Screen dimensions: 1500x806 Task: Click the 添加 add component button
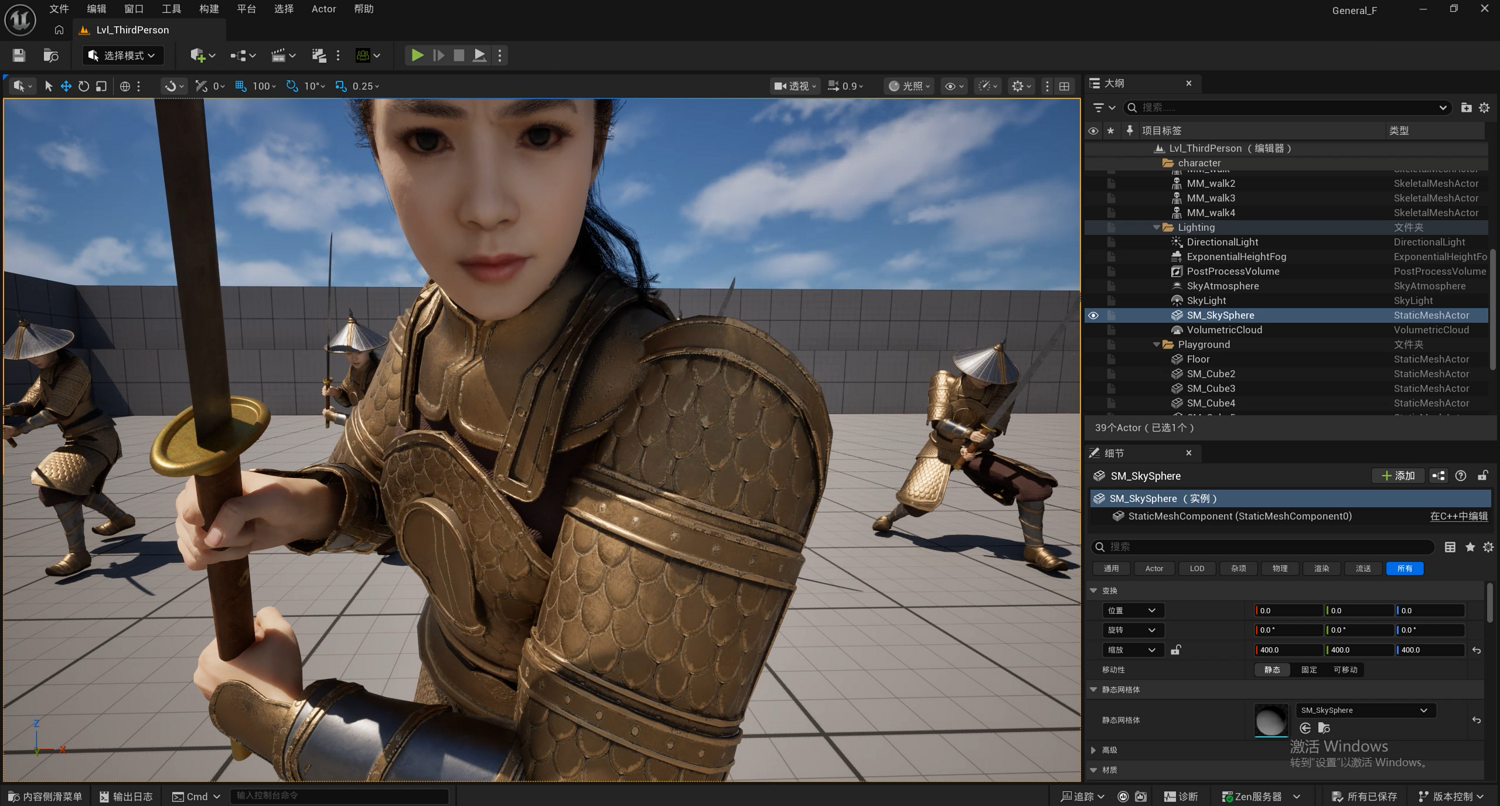[x=1398, y=476]
